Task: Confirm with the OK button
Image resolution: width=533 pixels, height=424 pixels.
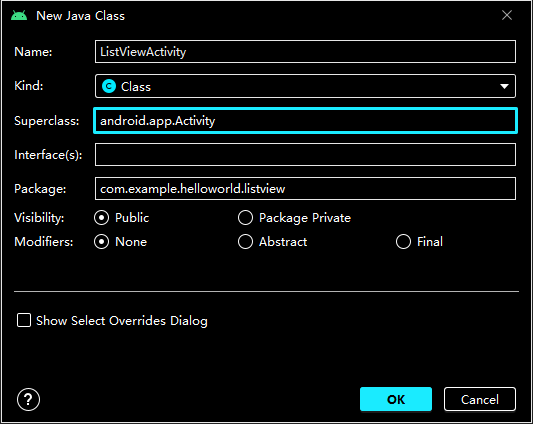Action: click(396, 399)
